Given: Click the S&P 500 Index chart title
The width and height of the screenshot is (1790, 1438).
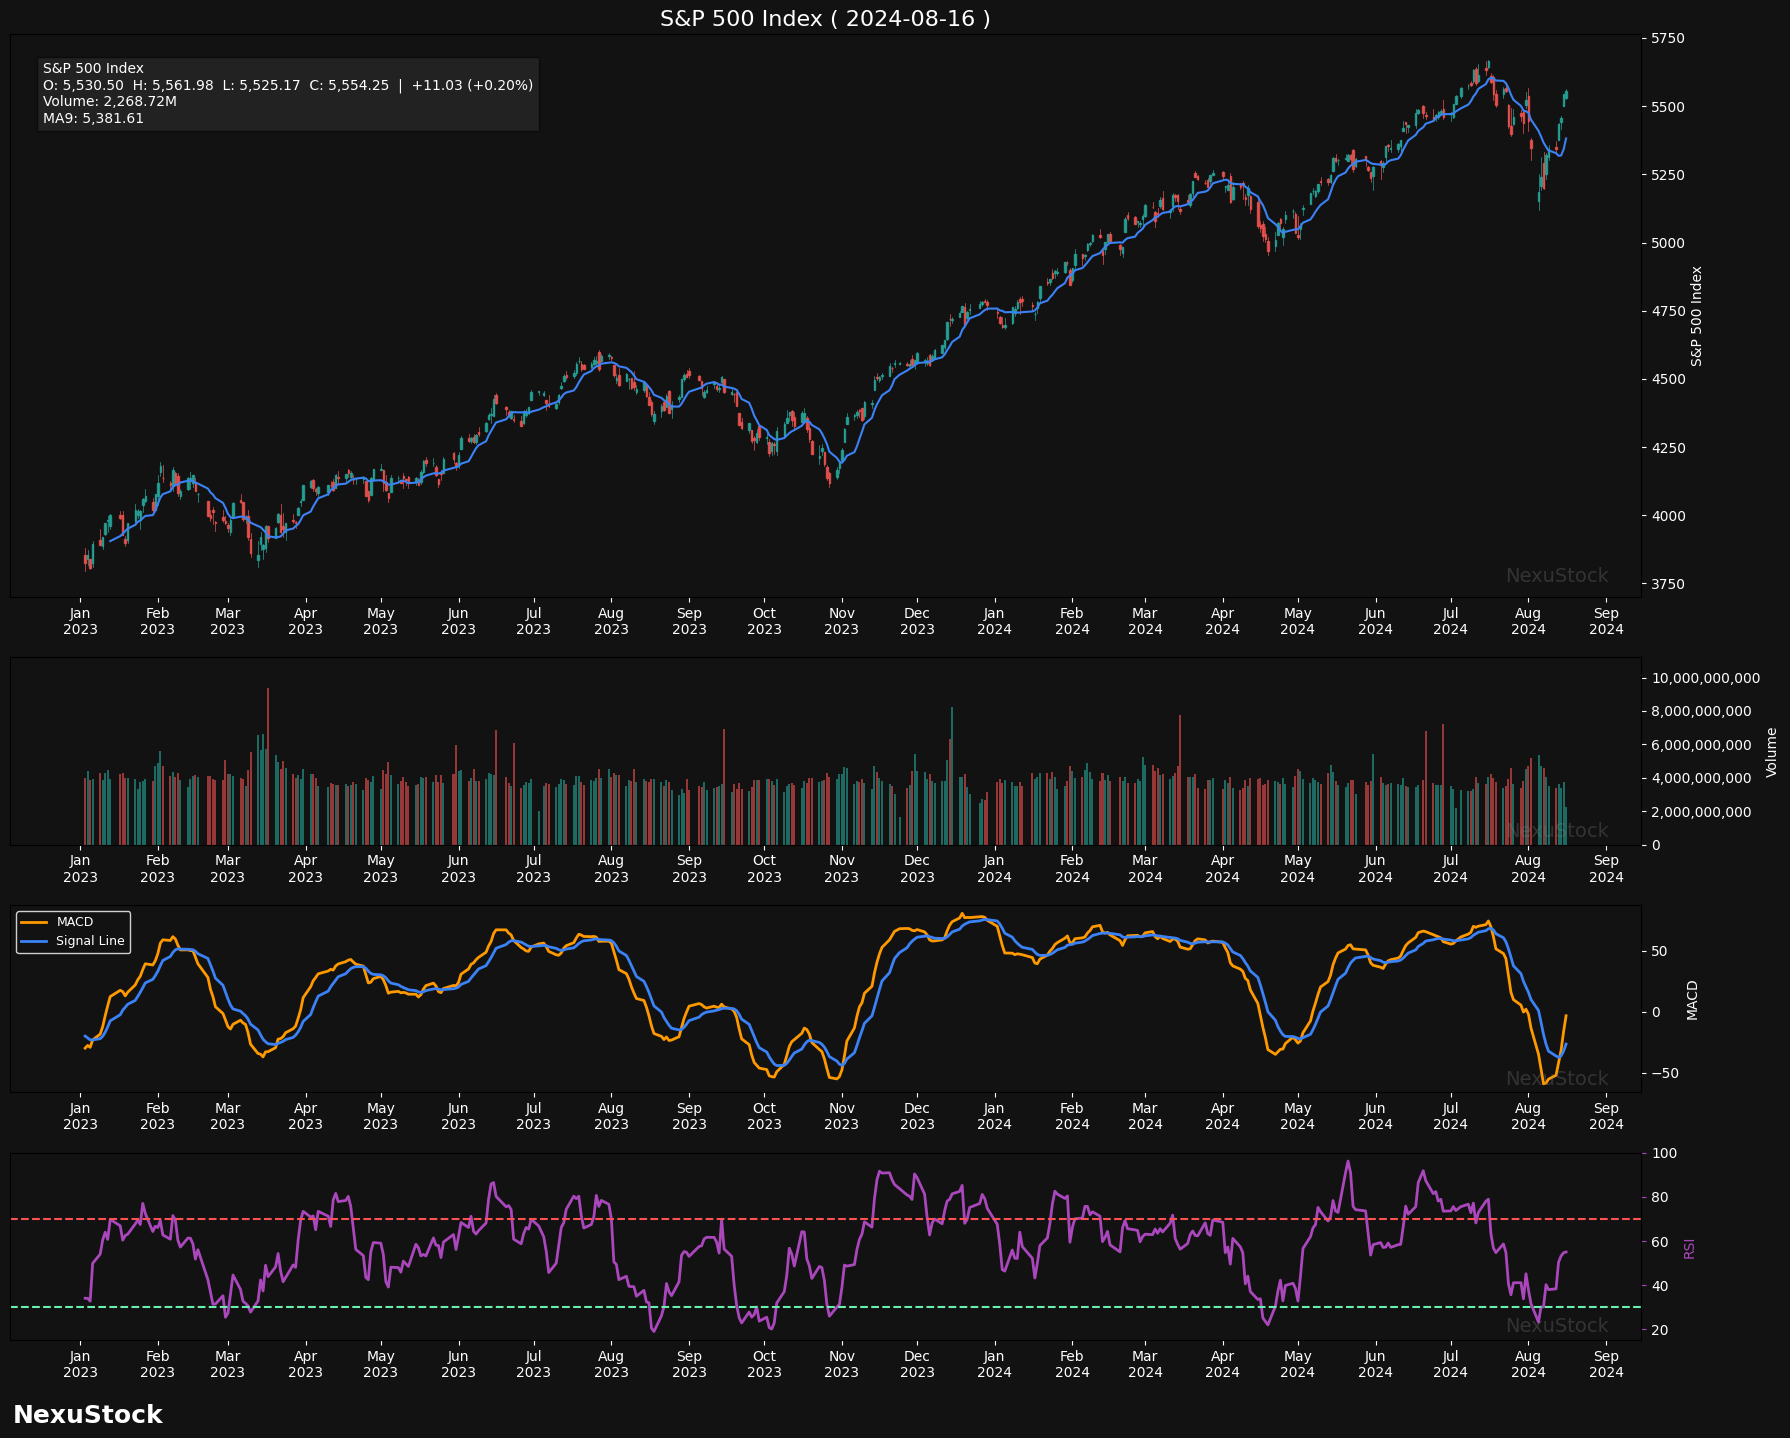Looking at the screenshot, I should point(825,19).
